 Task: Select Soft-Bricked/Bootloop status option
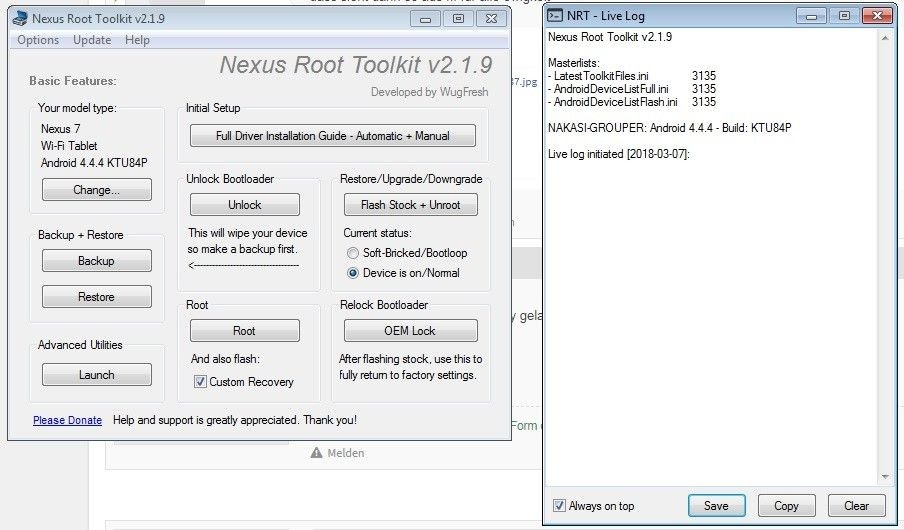click(353, 253)
